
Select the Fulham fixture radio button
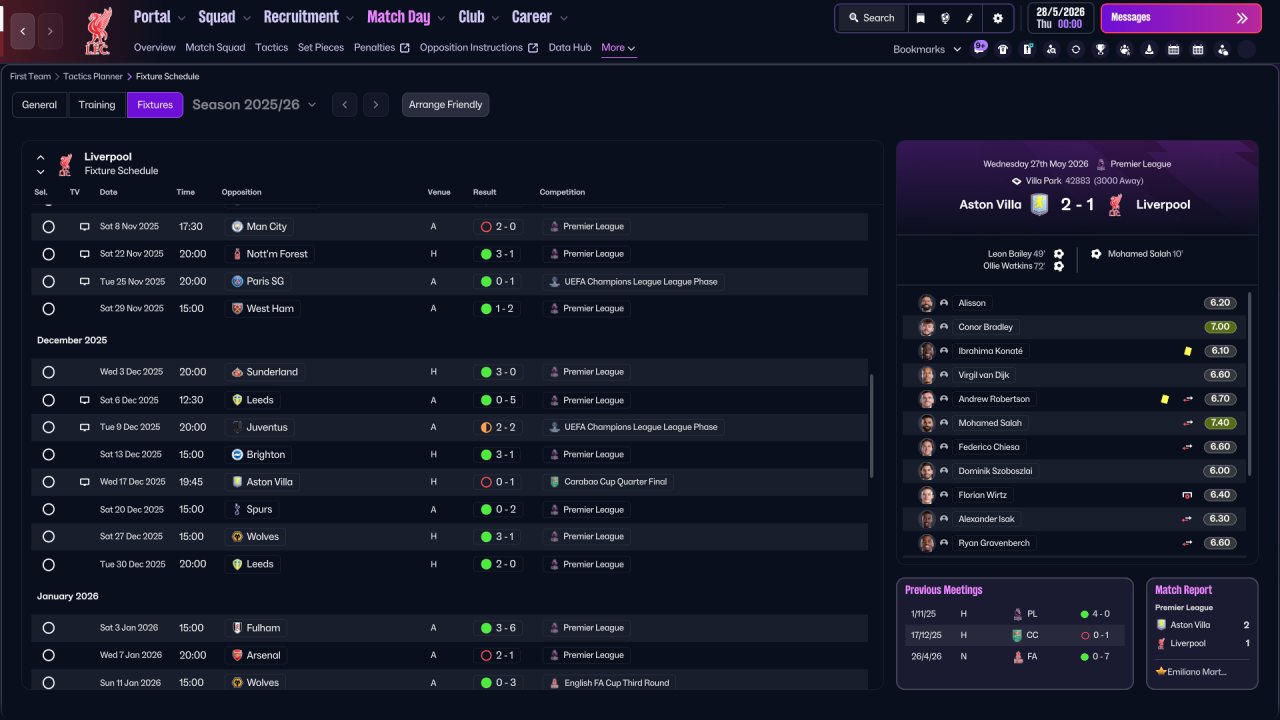(x=48, y=628)
